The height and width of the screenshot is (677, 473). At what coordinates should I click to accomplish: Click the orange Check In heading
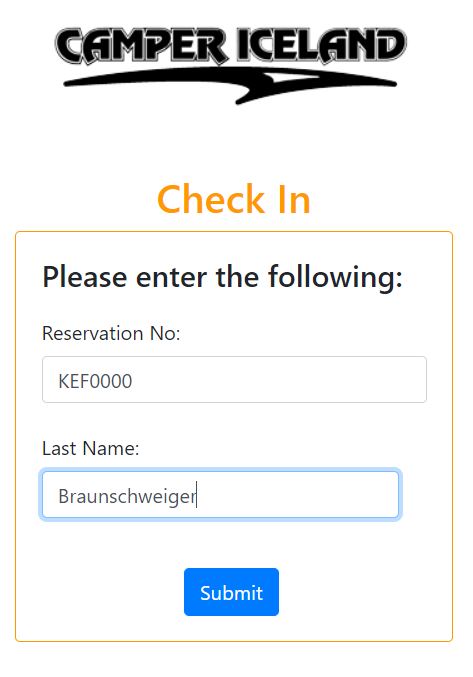tap(234, 199)
